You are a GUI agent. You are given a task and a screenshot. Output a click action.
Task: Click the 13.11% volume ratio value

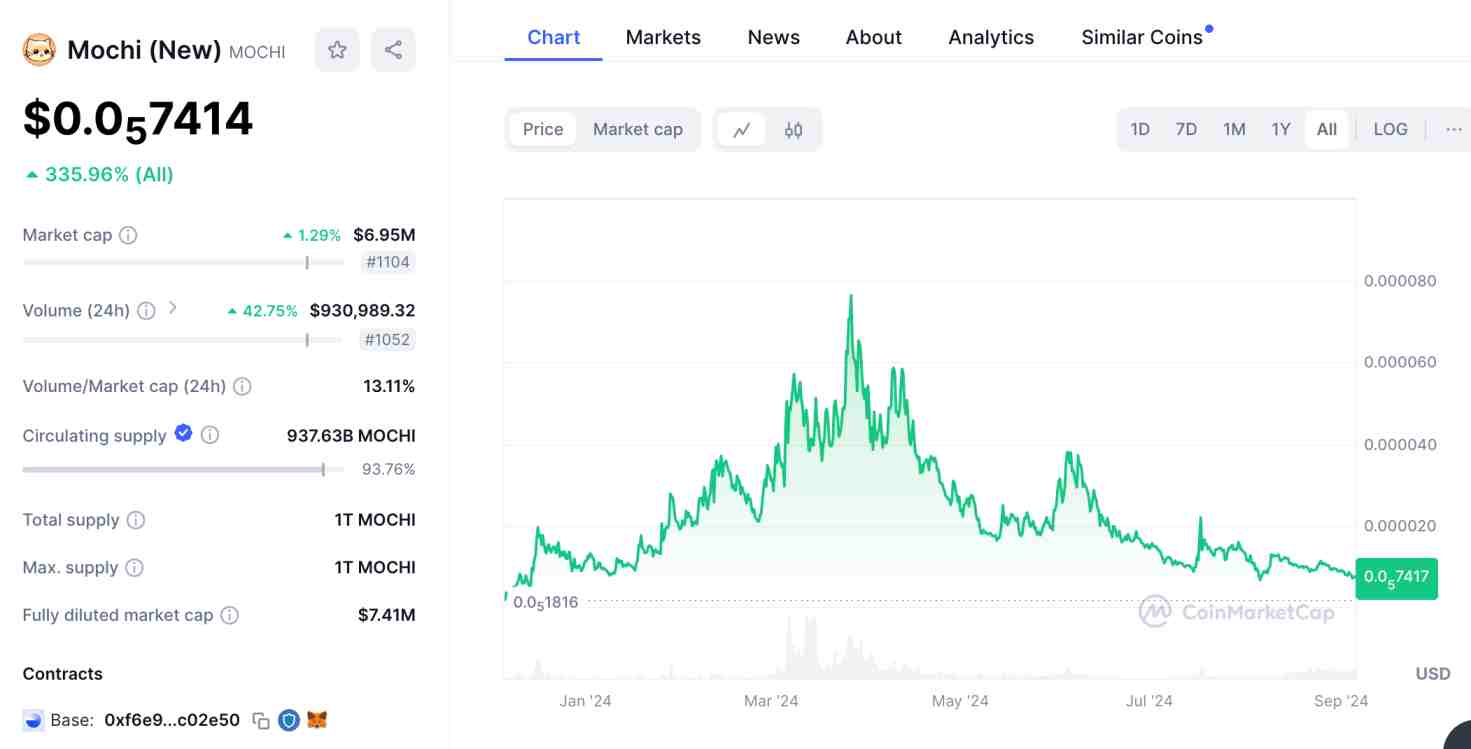tap(389, 386)
